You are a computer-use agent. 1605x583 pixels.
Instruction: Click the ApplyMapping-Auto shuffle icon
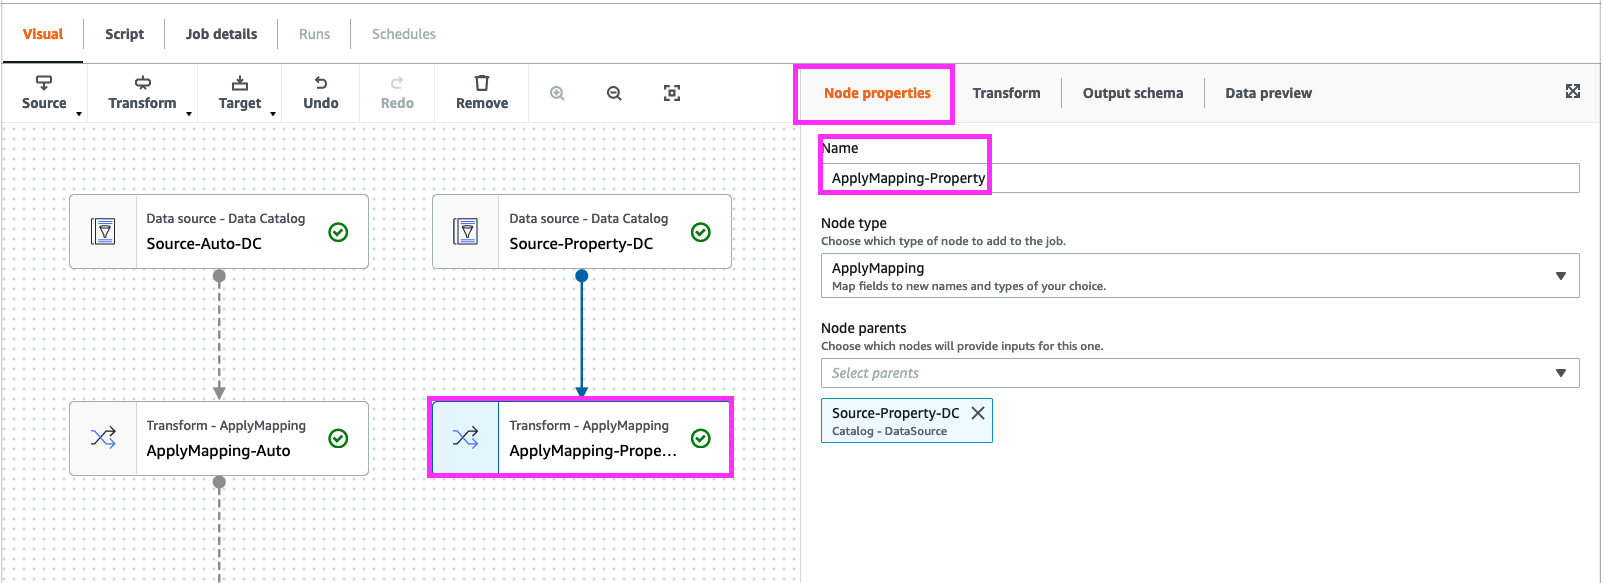coord(103,438)
